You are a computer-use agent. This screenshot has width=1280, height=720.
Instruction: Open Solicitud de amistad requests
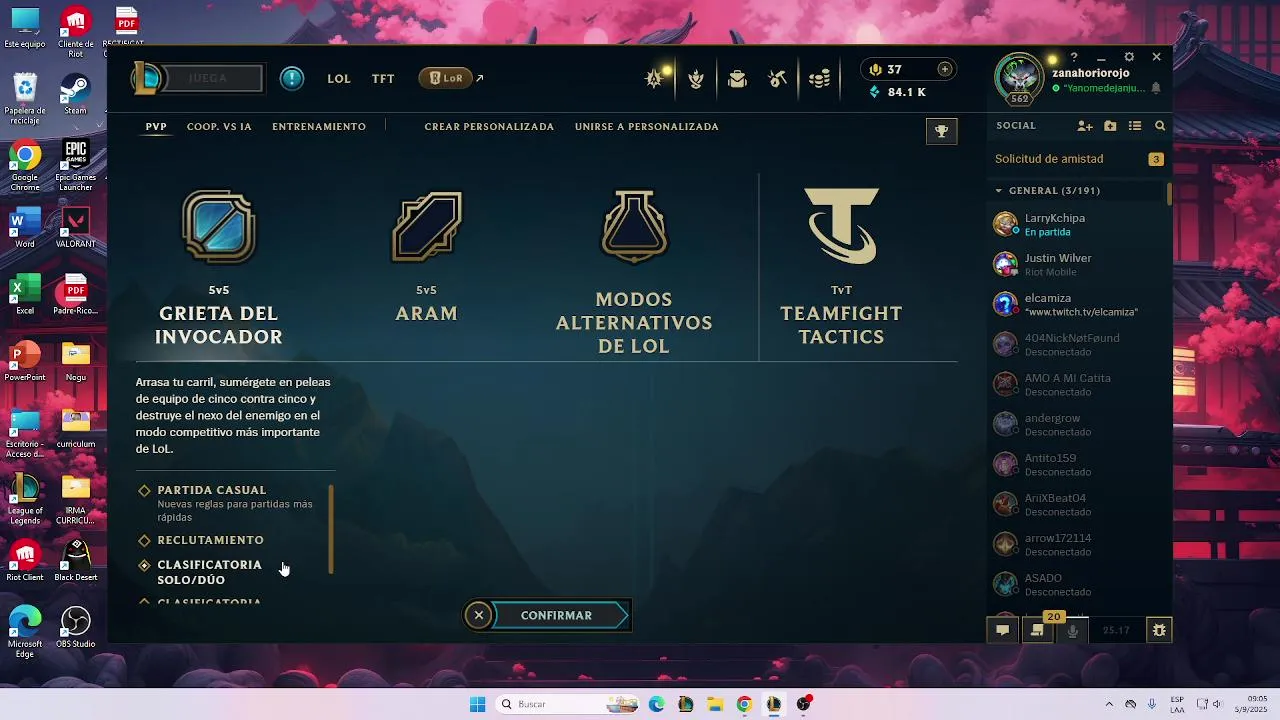tap(1078, 159)
